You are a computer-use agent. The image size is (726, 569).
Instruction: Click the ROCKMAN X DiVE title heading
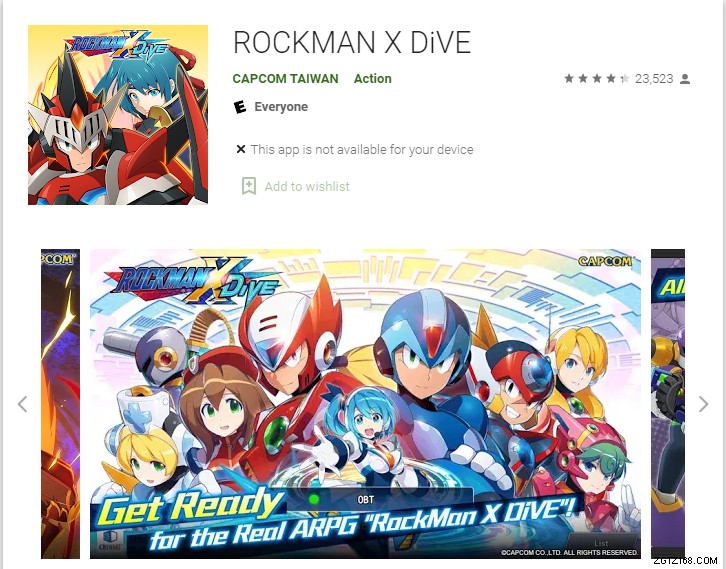(352, 43)
